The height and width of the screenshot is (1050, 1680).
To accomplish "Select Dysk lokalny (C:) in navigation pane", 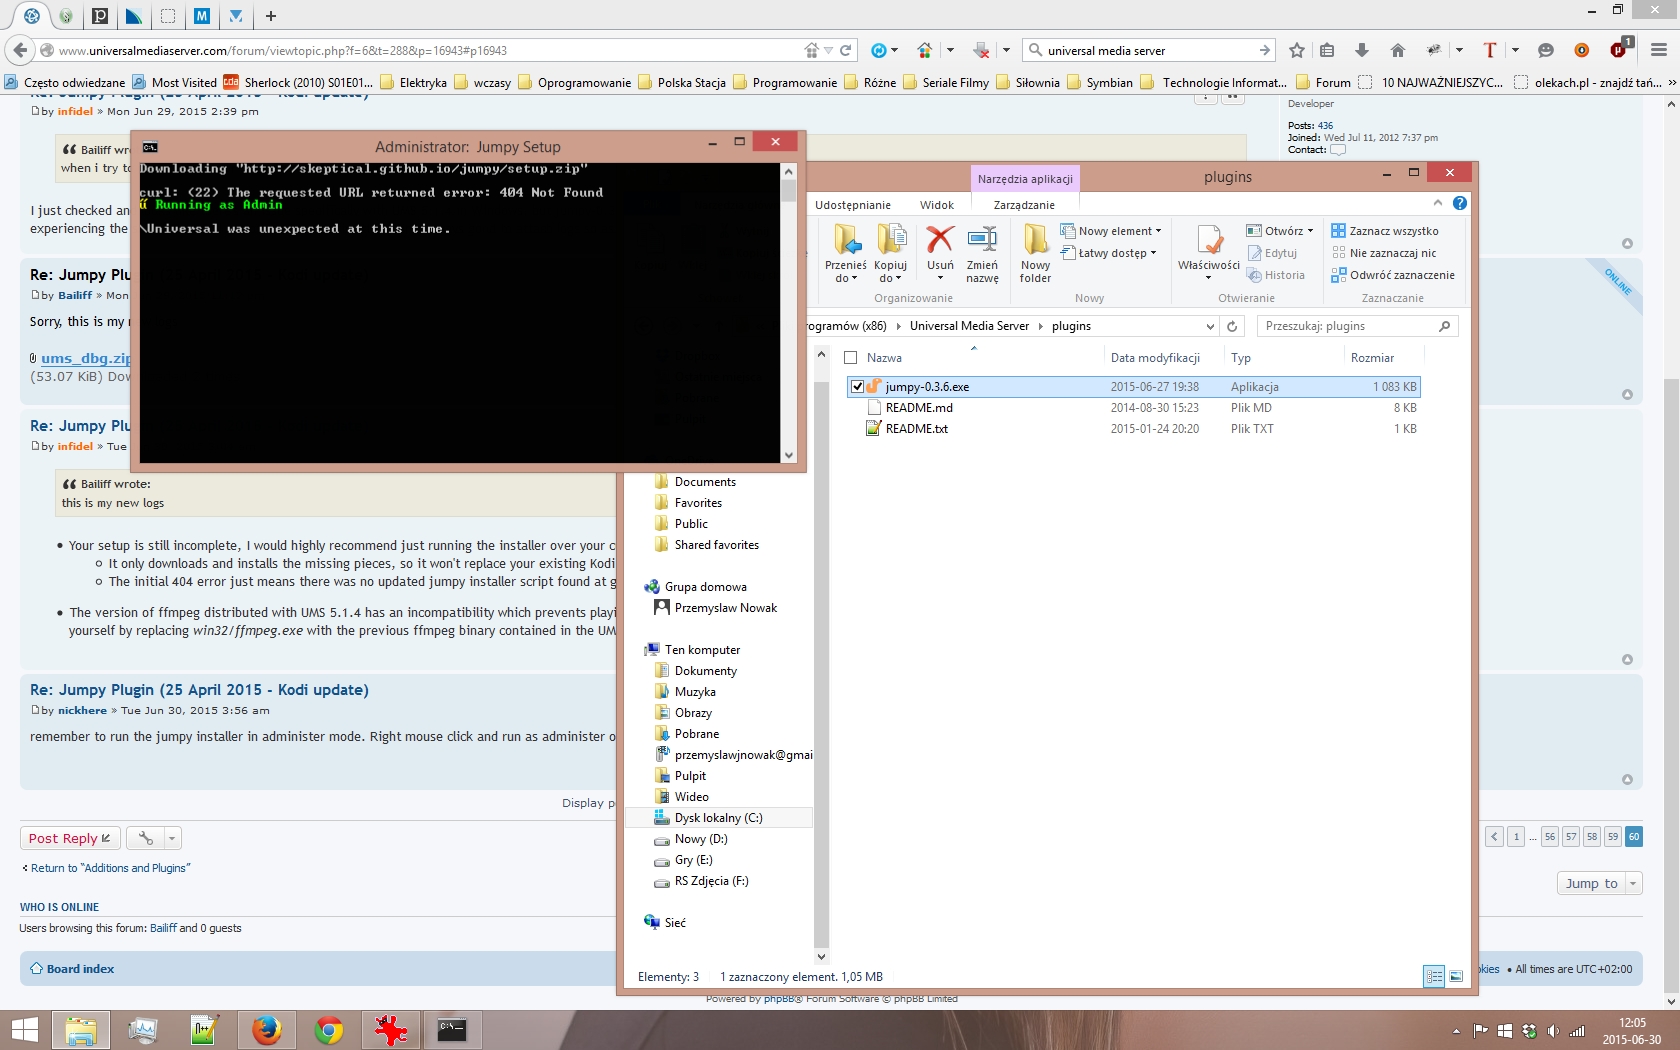I will pos(718,818).
